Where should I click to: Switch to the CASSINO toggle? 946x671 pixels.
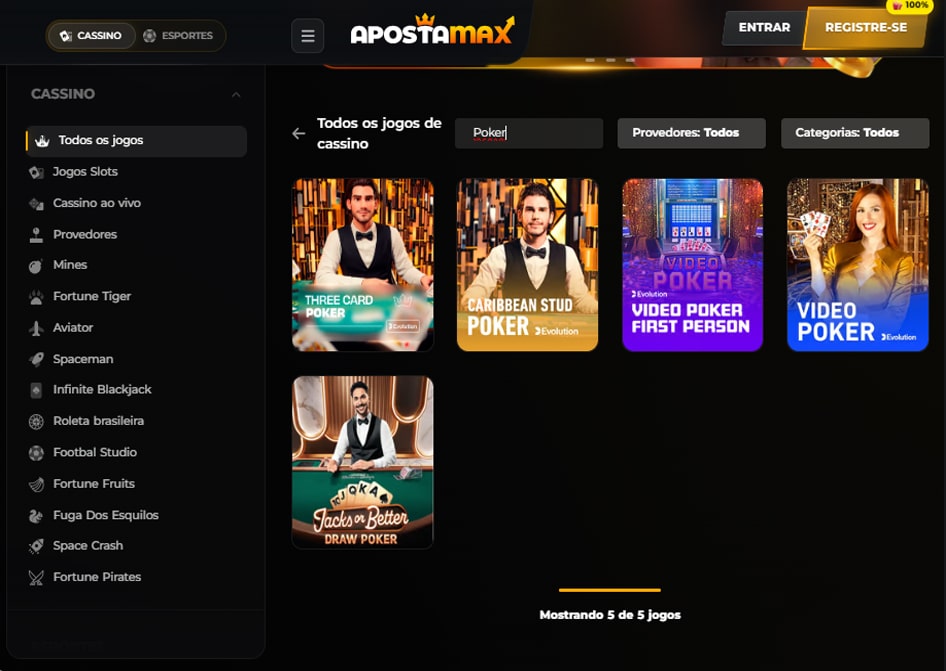(91, 36)
